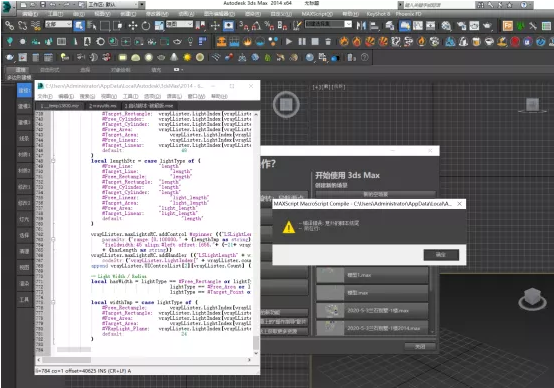Click the new empty scene button in welcome screen
Screen dimensions: 554x388
(375, 194)
